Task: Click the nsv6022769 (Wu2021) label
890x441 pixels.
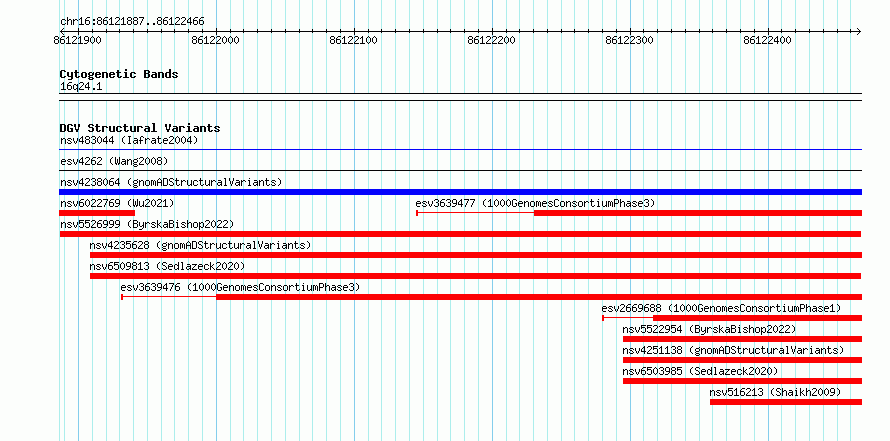Action: coord(117,203)
